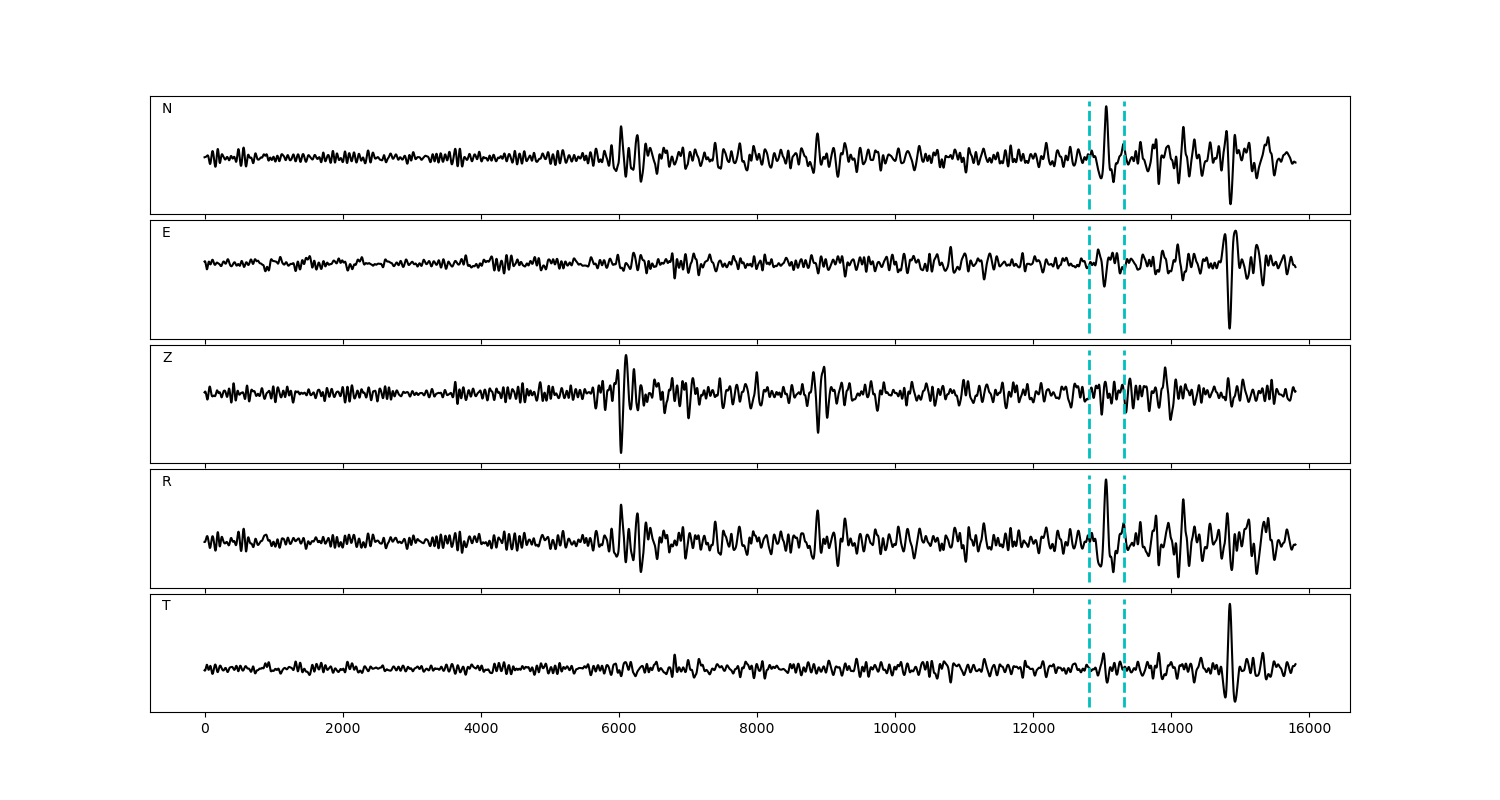
Task: Select the "Z" component panel label
Action: click(x=167, y=358)
